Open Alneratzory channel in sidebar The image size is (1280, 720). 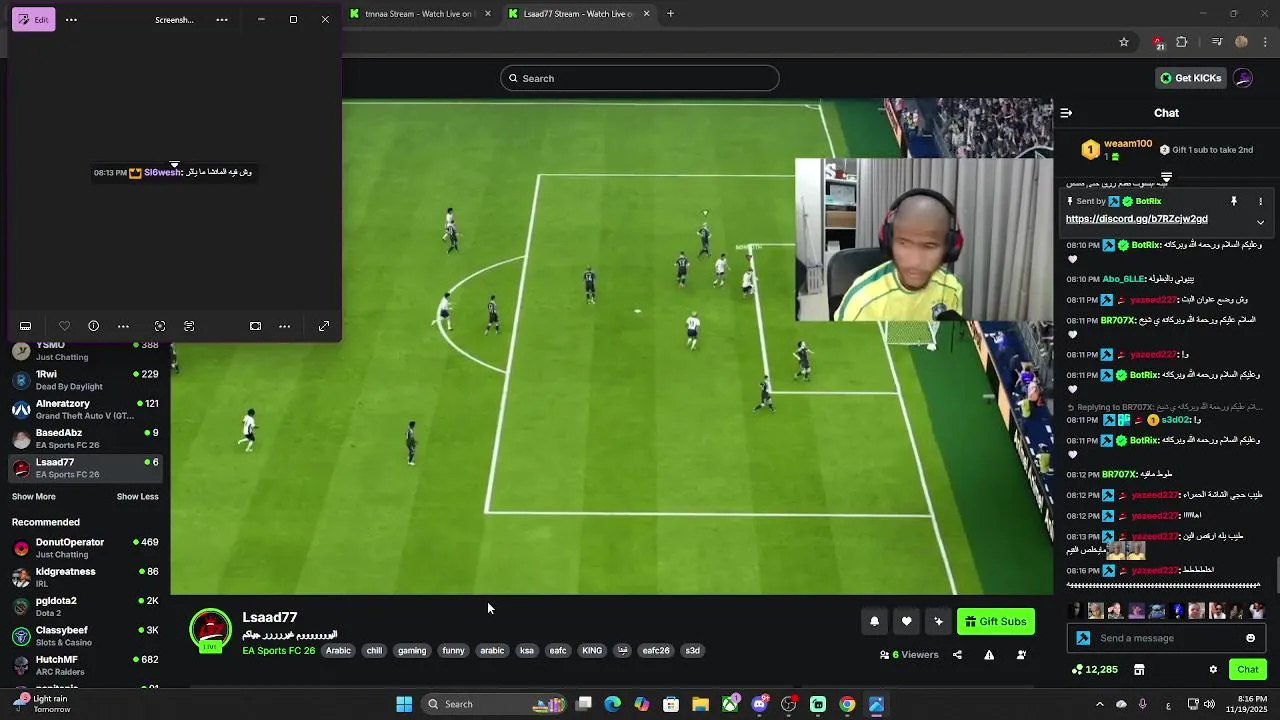tap(85, 409)
